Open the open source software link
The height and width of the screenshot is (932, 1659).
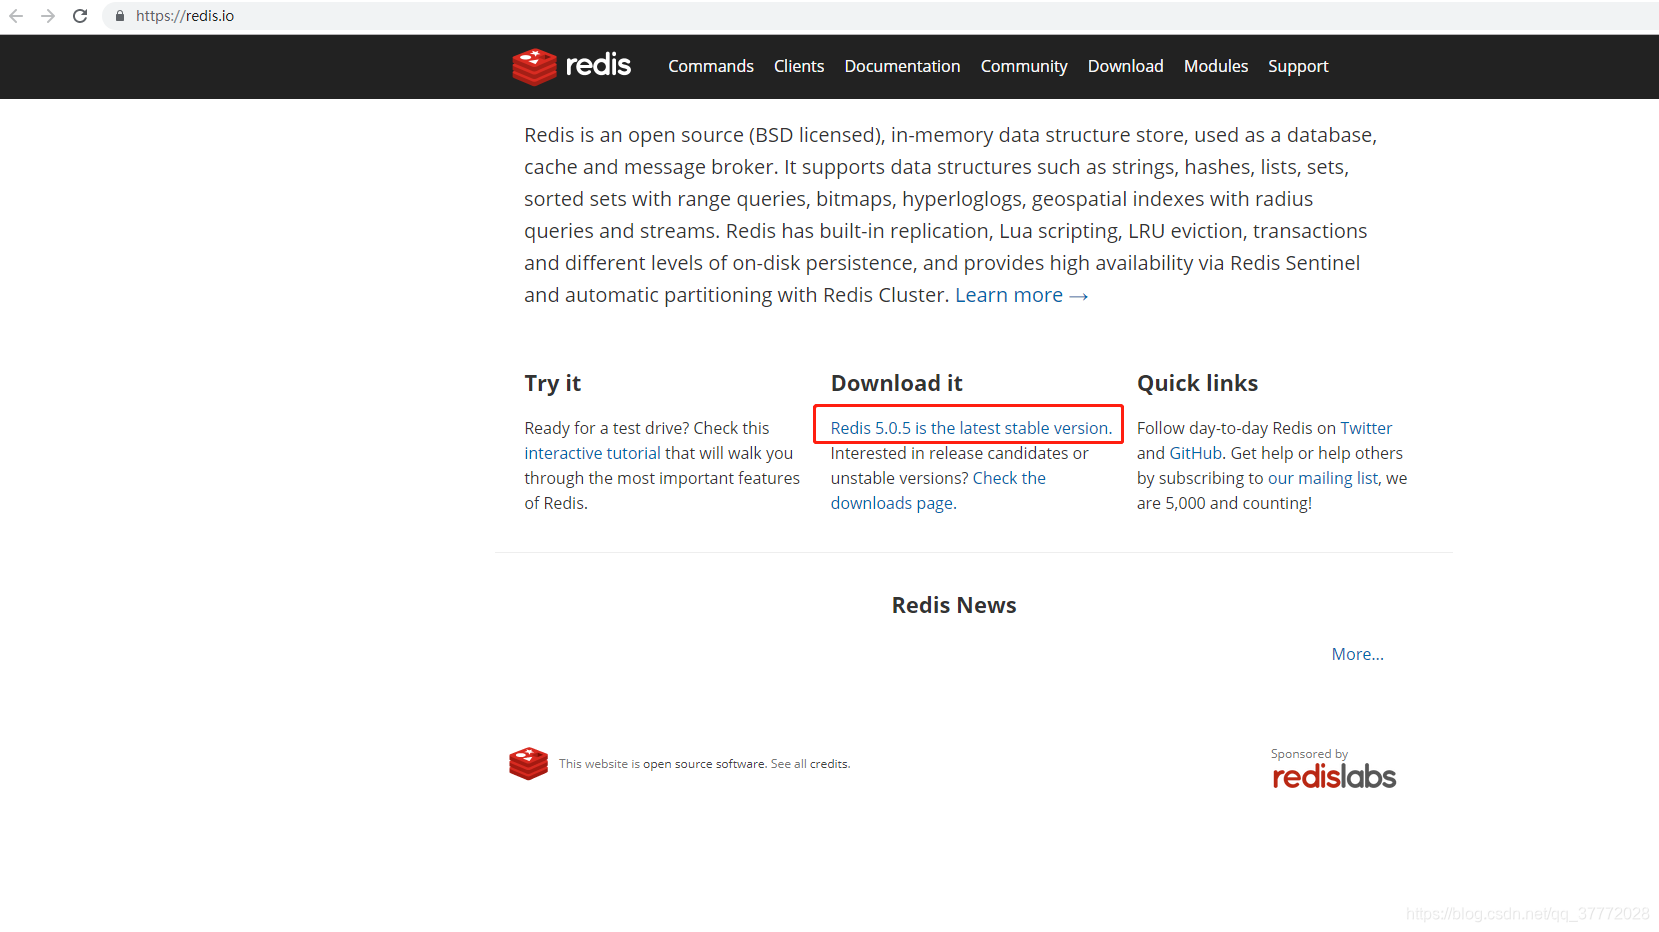pos(704,764)
